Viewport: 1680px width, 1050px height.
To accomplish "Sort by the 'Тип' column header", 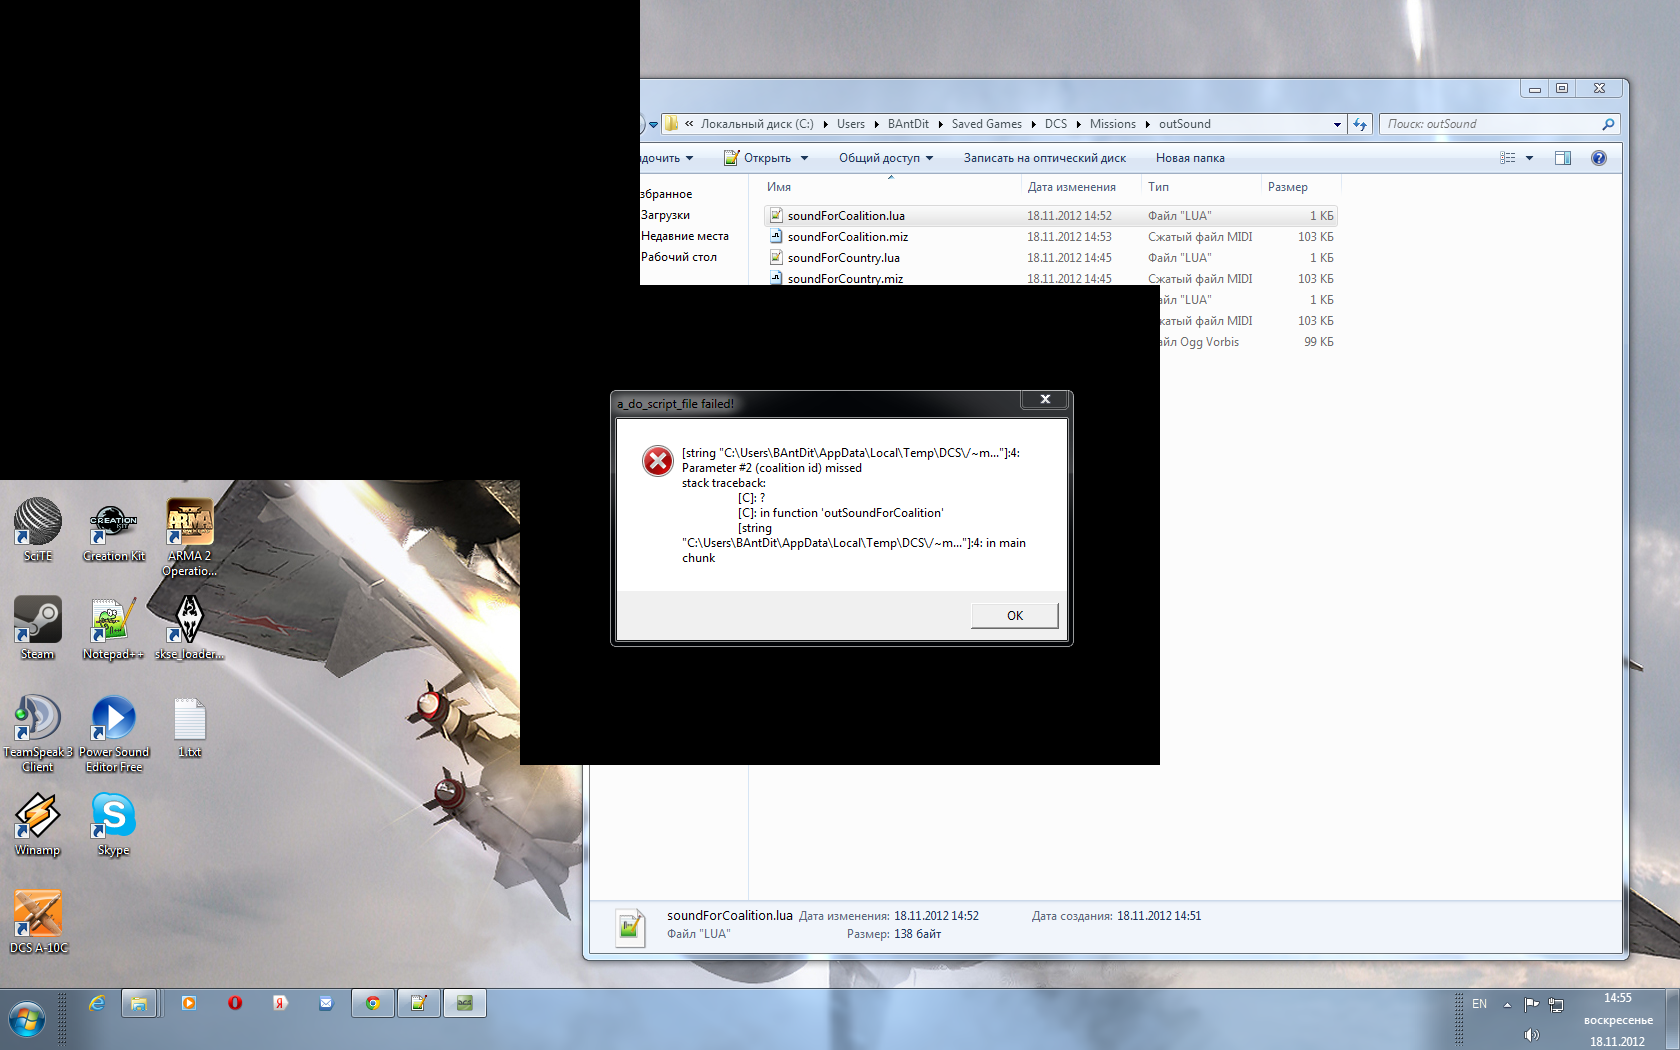I will [1201, 187].
